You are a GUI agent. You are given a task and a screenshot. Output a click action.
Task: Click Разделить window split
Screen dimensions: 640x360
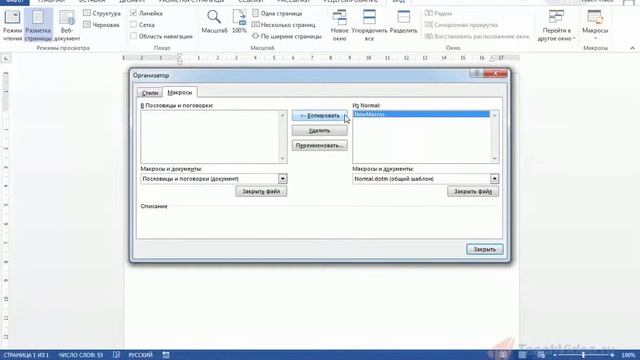coord(404,22)
